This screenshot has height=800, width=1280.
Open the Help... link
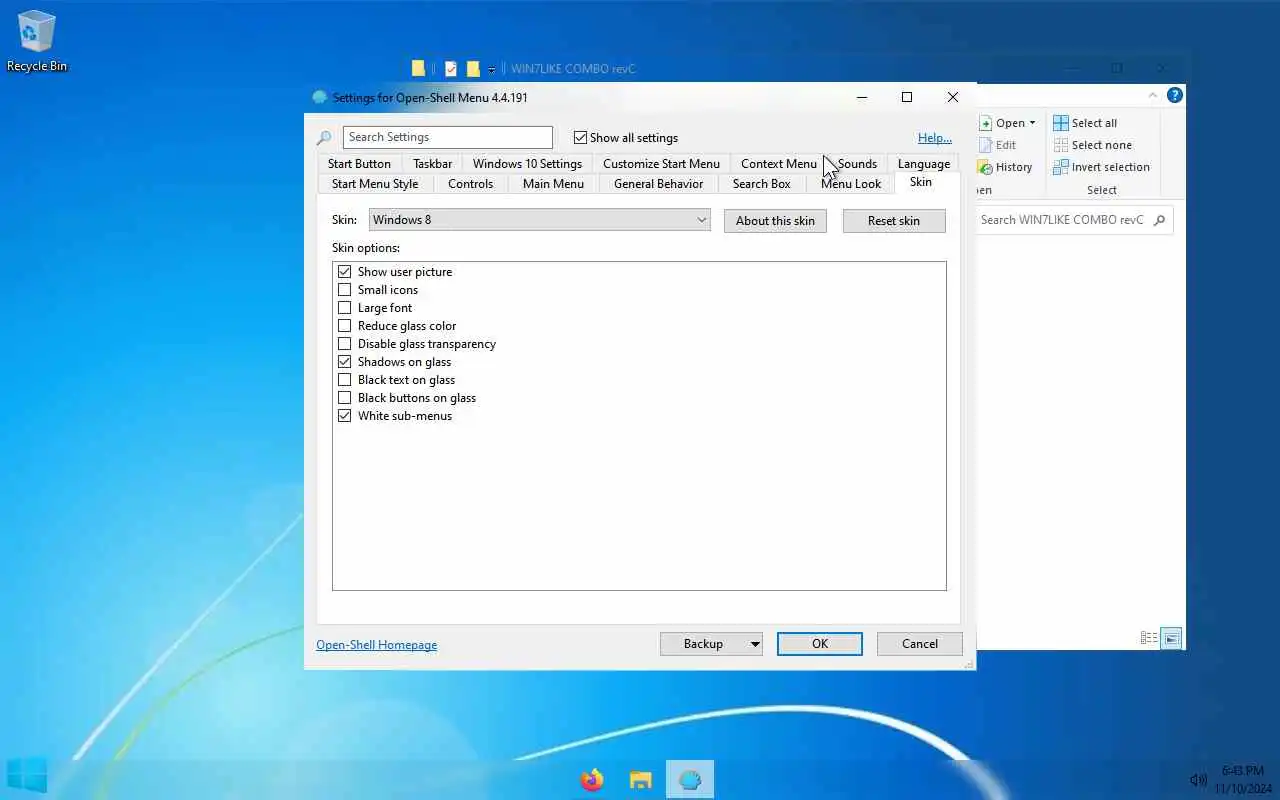pyautogui.click(x=935, y=138)
